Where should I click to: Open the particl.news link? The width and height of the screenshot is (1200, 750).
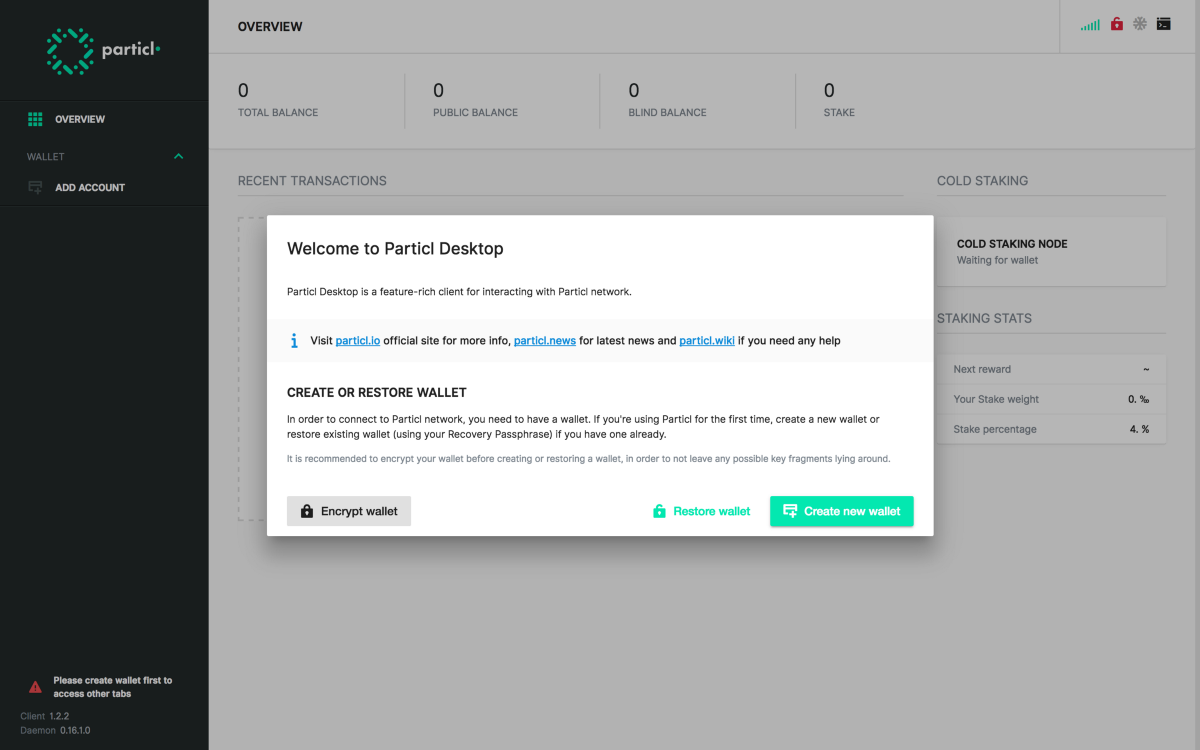click(x=545, y=341)
